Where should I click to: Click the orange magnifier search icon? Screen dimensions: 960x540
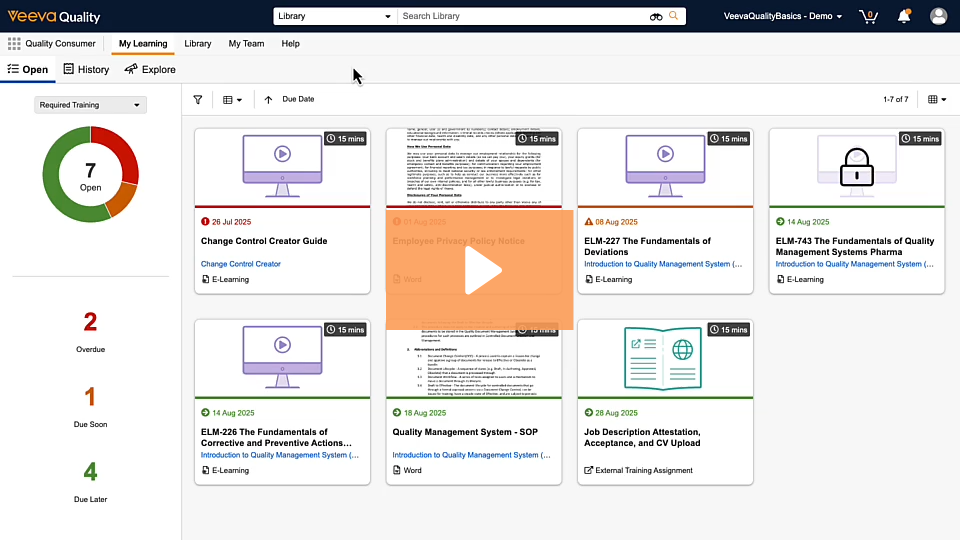tap(673, 16)
